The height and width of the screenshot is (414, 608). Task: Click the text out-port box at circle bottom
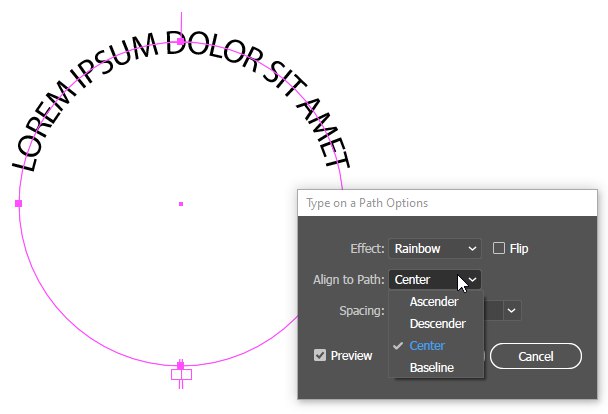tap(181, 374)
